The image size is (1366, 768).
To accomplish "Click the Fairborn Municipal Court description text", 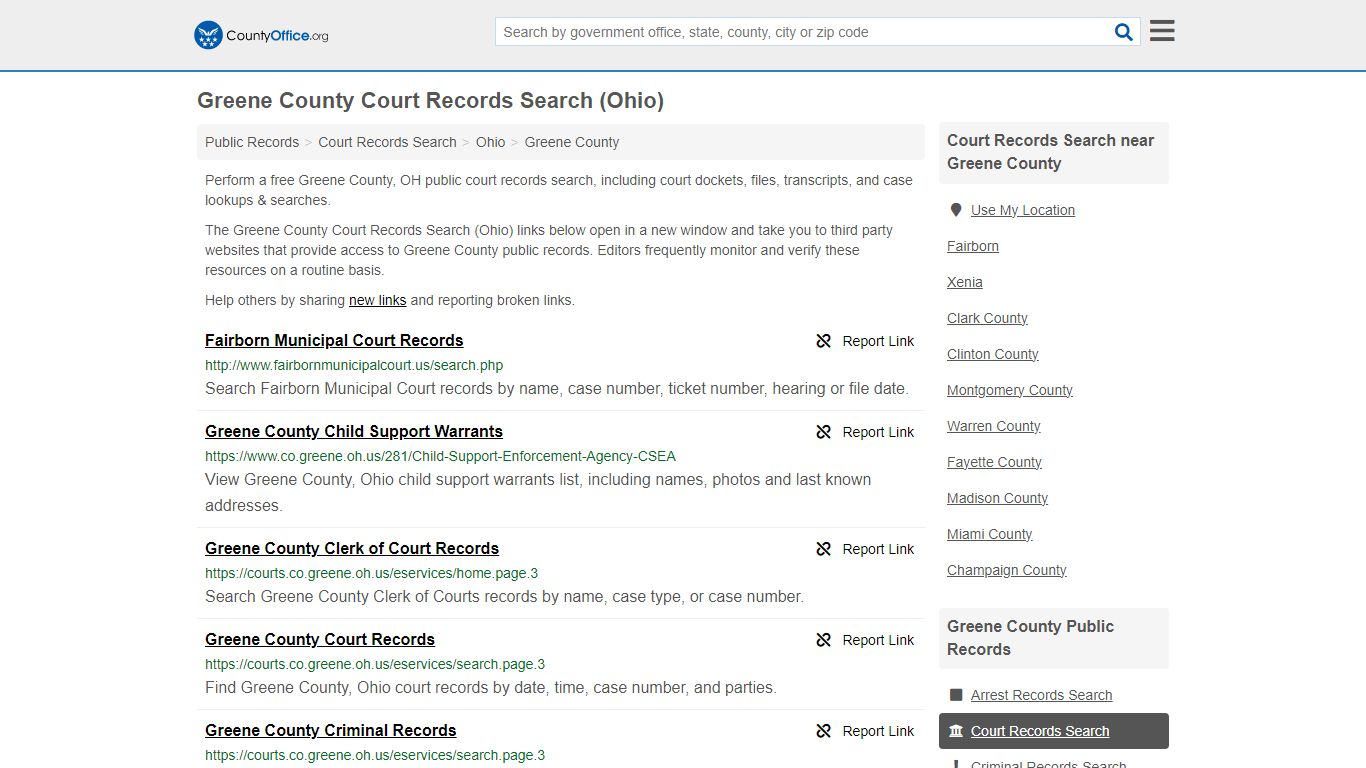I will click(x=557, y=388).
